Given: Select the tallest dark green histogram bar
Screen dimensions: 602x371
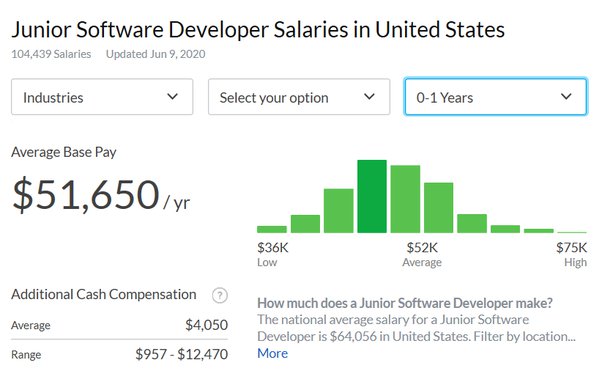Looking at the screenshot, I should point(372,196).
